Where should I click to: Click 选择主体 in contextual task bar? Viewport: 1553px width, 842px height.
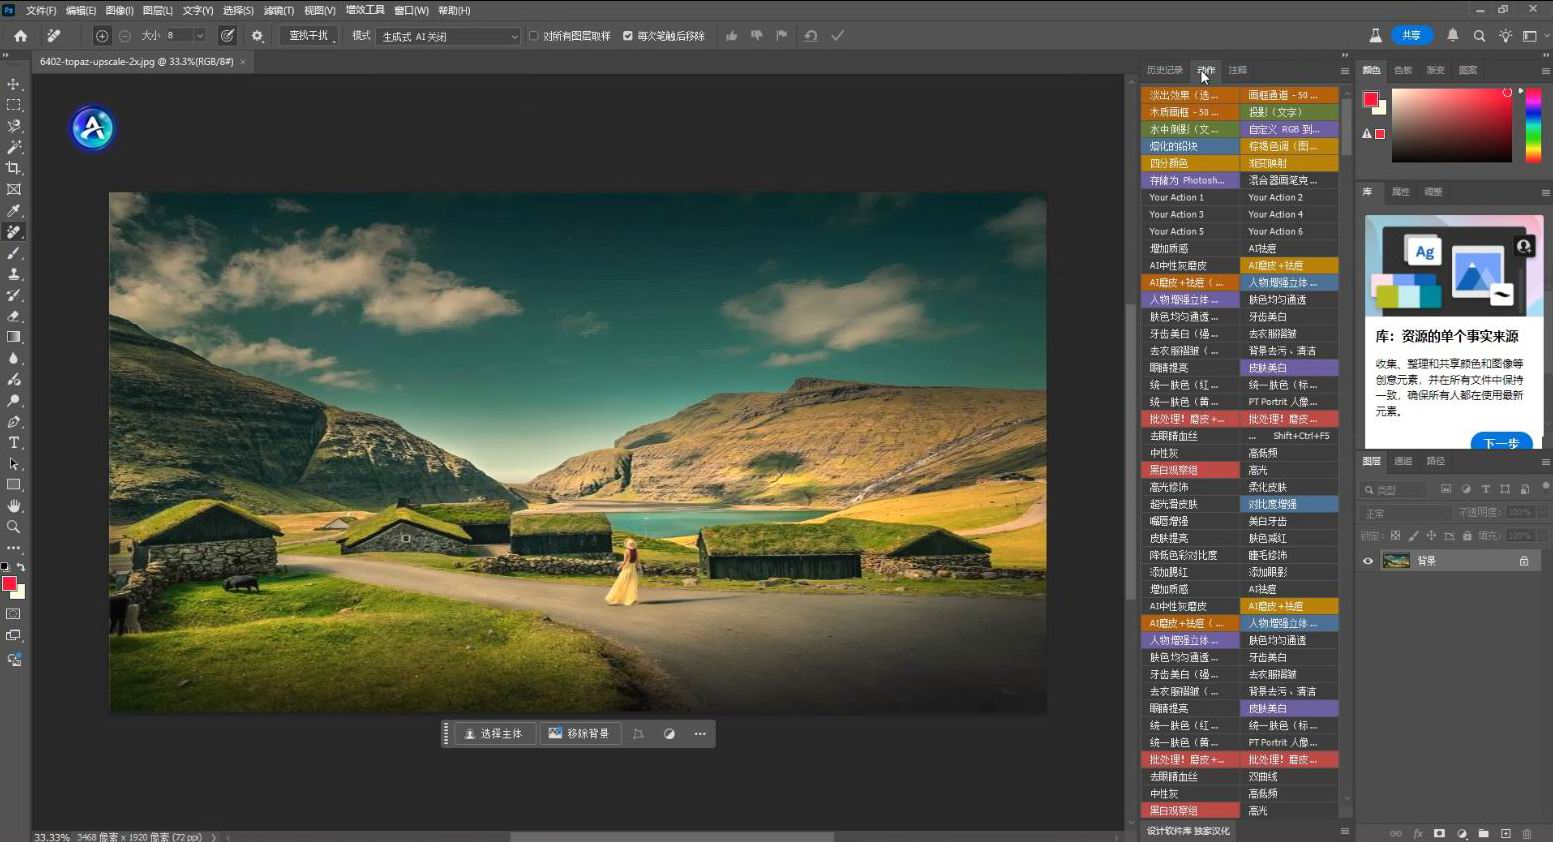(x=493, y=734)
